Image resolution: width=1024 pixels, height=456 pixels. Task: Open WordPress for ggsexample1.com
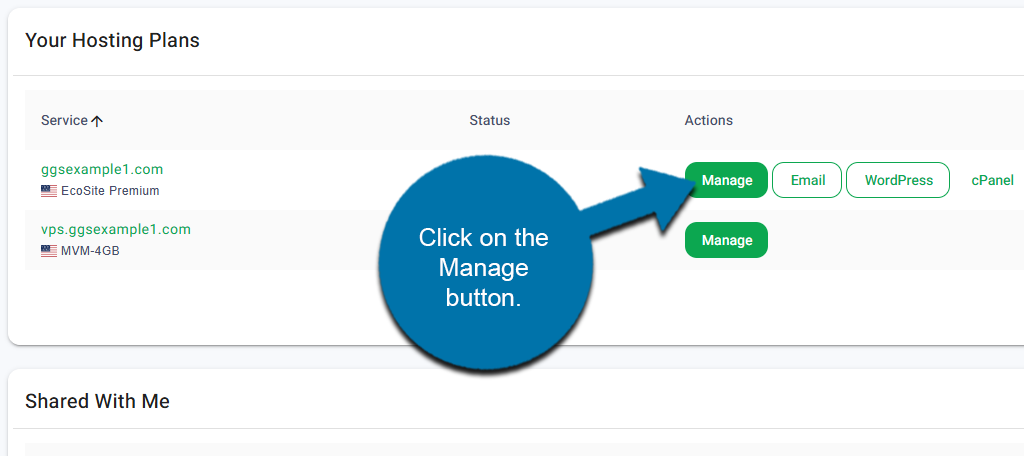[898, 180]
